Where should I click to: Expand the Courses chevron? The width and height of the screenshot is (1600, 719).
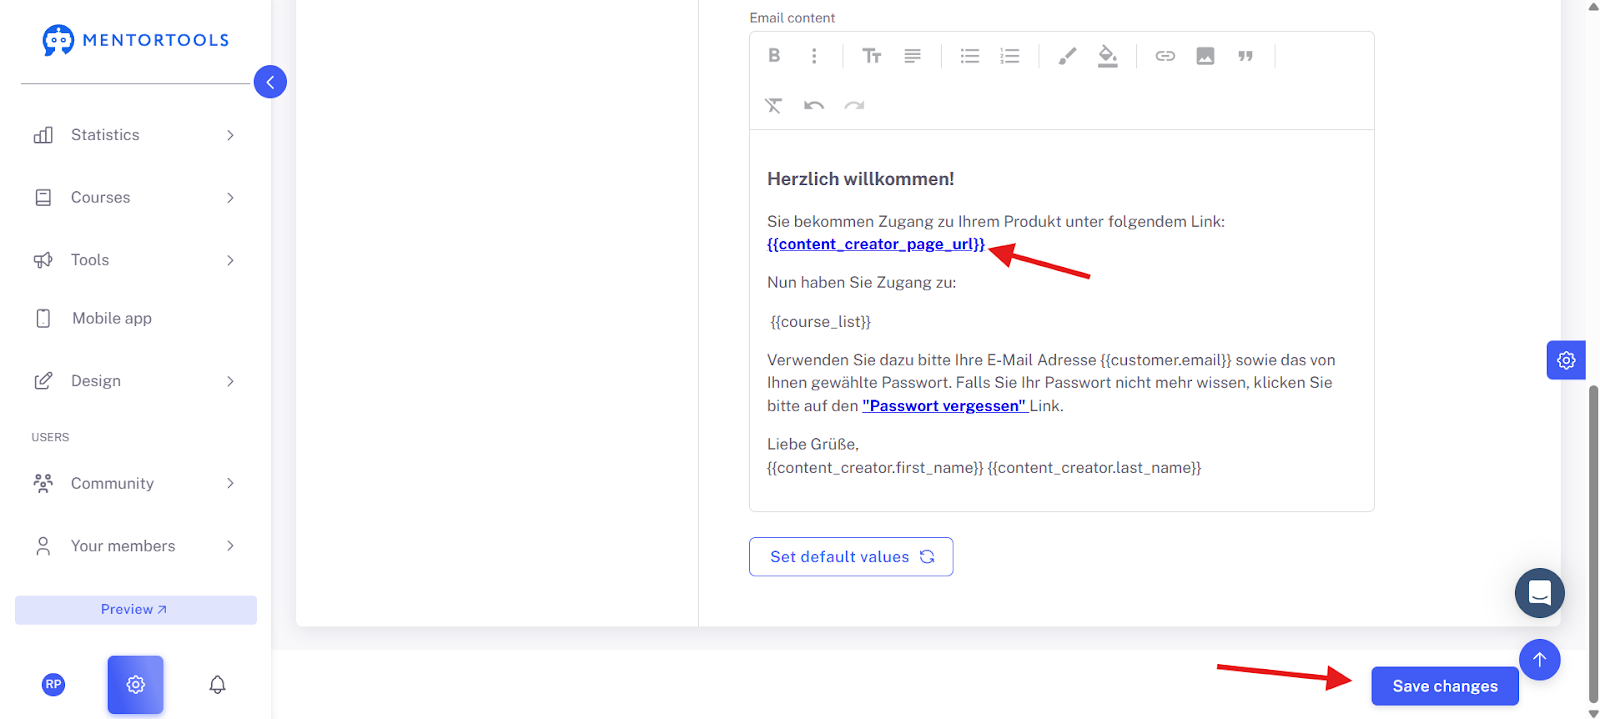coord(230,198)
